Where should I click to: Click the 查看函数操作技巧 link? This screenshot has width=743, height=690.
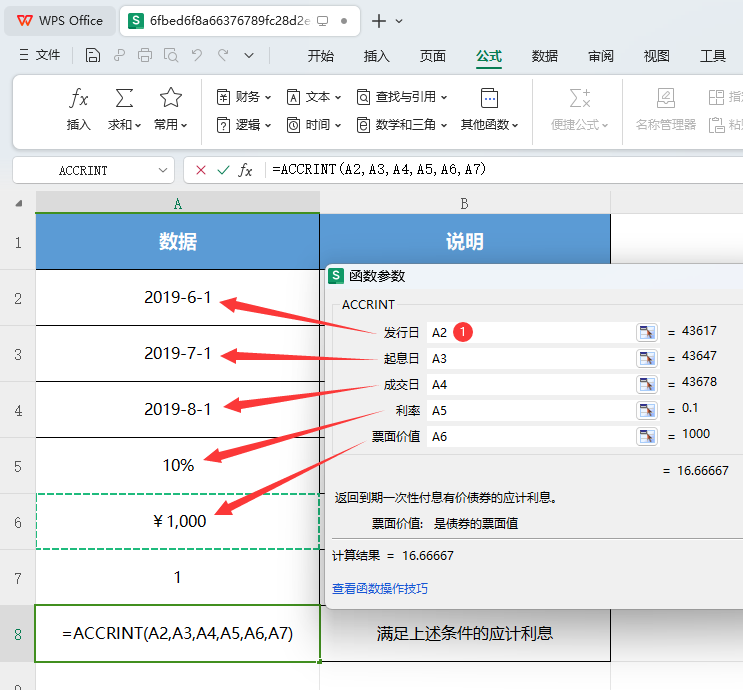pyautogui.click(x=380, y=589)
